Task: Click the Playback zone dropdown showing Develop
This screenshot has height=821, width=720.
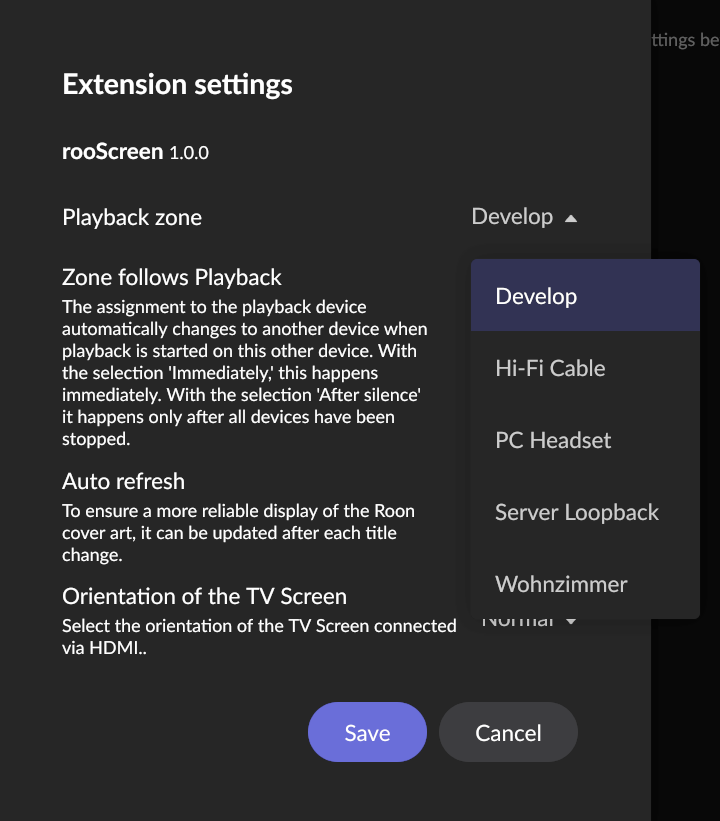Action: [x=512, y=217]
